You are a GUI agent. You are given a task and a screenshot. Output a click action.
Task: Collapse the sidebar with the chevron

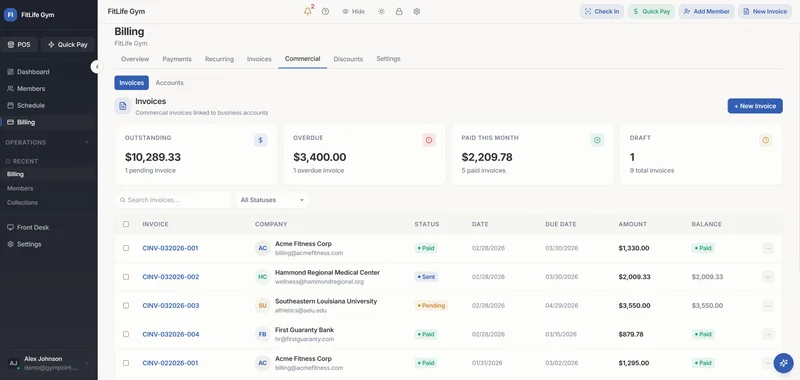[97, 67]
